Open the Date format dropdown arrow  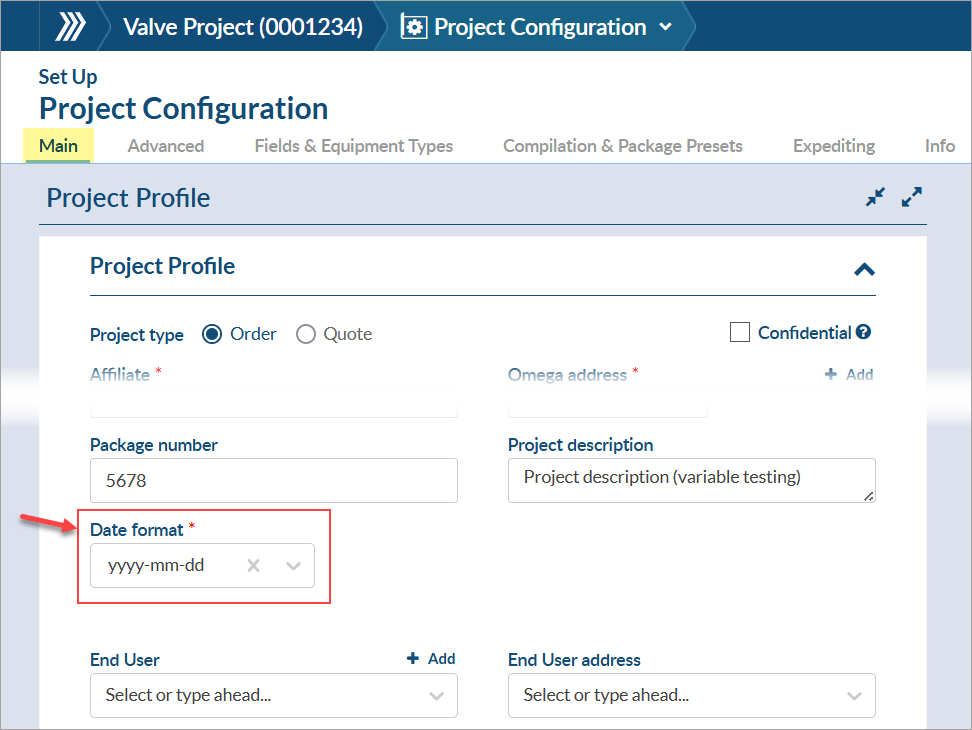(293, 566)
